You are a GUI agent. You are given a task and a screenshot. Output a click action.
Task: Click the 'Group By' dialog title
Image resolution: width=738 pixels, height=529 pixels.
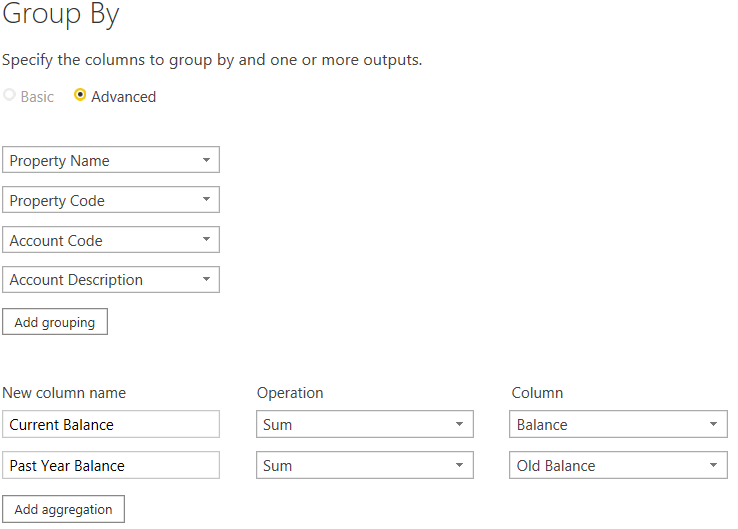click(61, 14)
